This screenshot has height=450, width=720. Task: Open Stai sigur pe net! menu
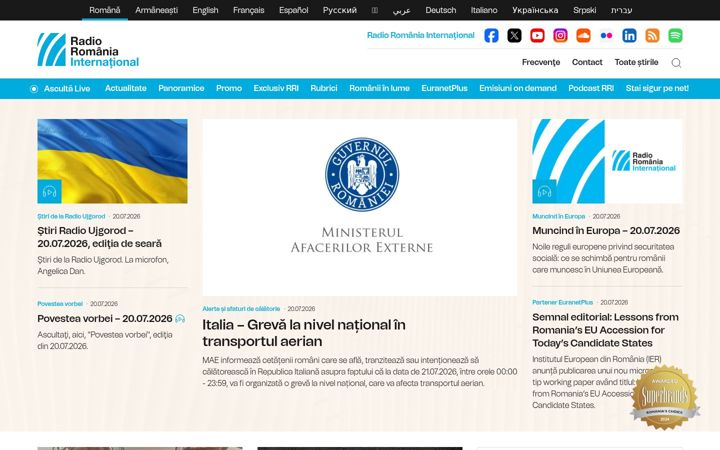[657, 88]
